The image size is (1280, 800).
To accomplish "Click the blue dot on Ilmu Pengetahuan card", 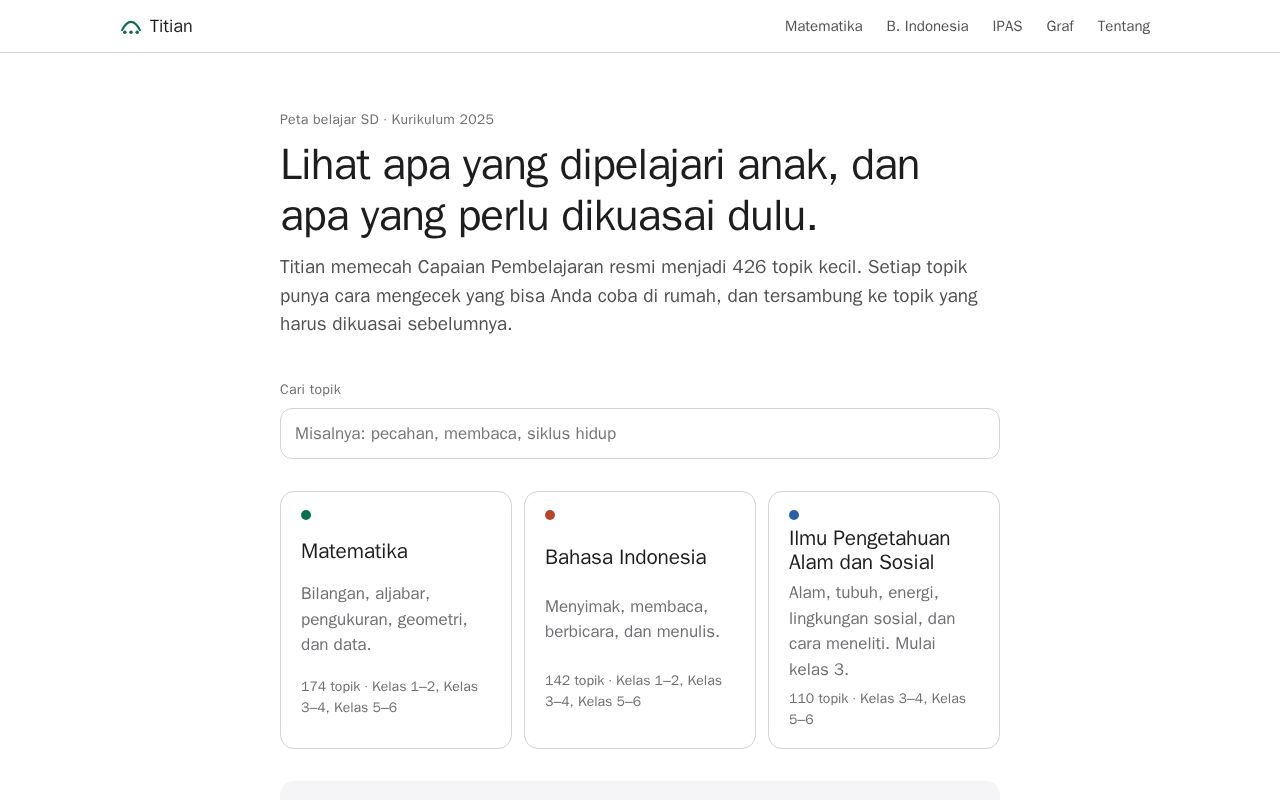I will [x=794, y=515].
